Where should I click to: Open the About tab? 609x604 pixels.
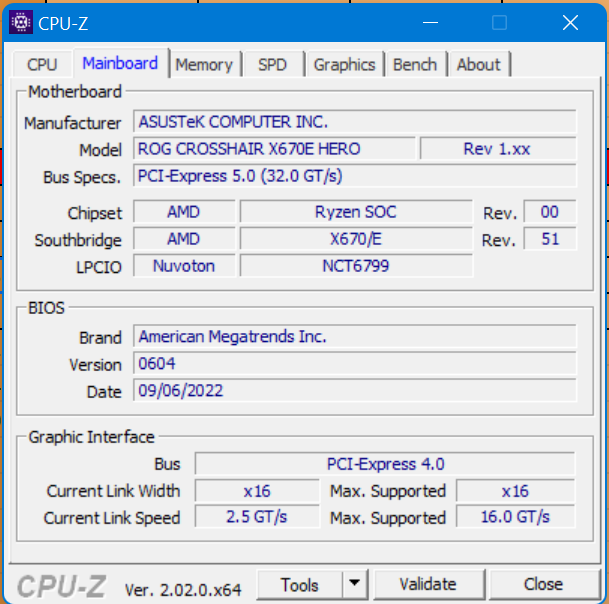(x=478, y=64)
